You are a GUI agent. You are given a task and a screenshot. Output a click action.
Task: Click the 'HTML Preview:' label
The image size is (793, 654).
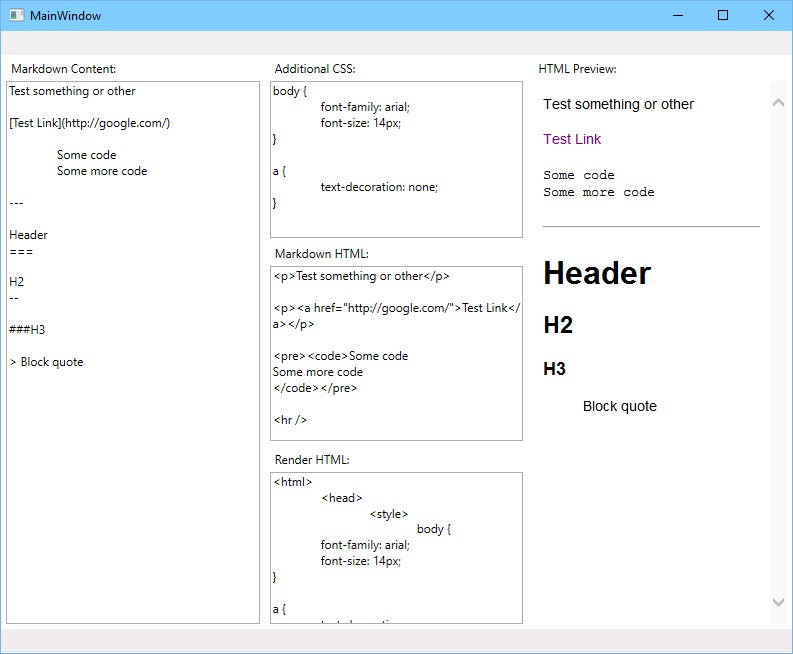(x=578, y=69)
